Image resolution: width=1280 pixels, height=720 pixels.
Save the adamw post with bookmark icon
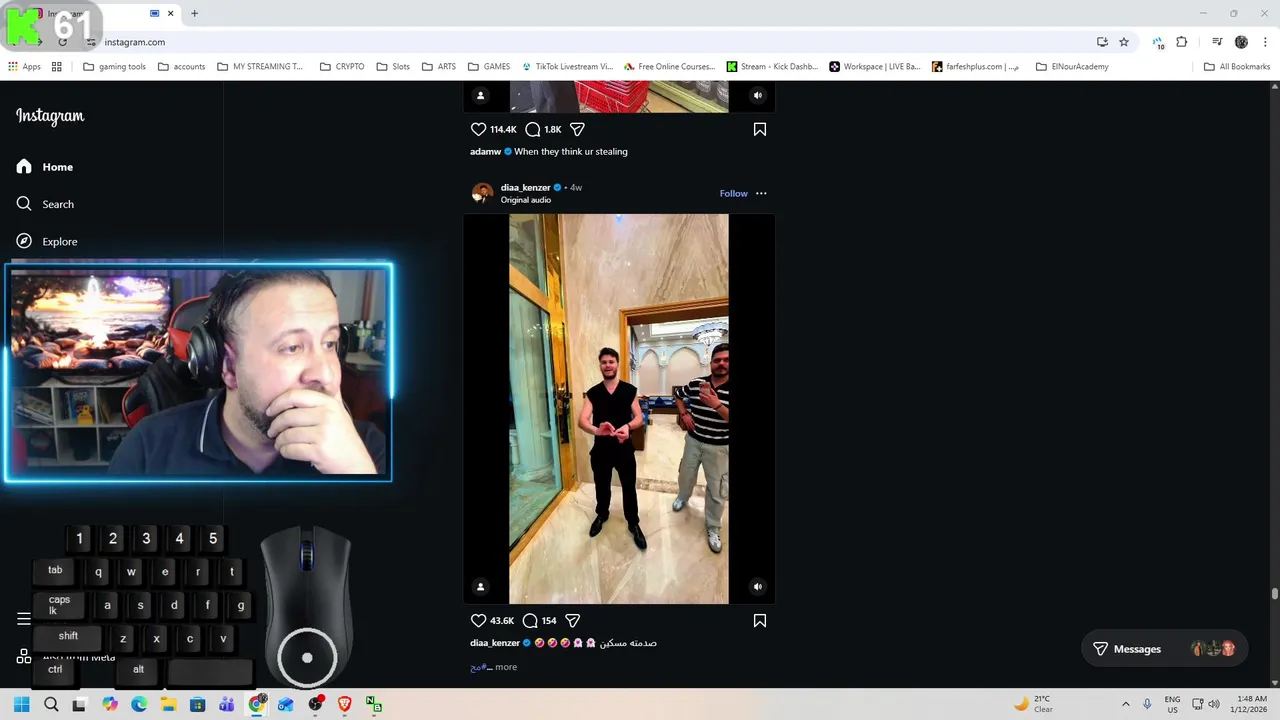coord(760,129)
